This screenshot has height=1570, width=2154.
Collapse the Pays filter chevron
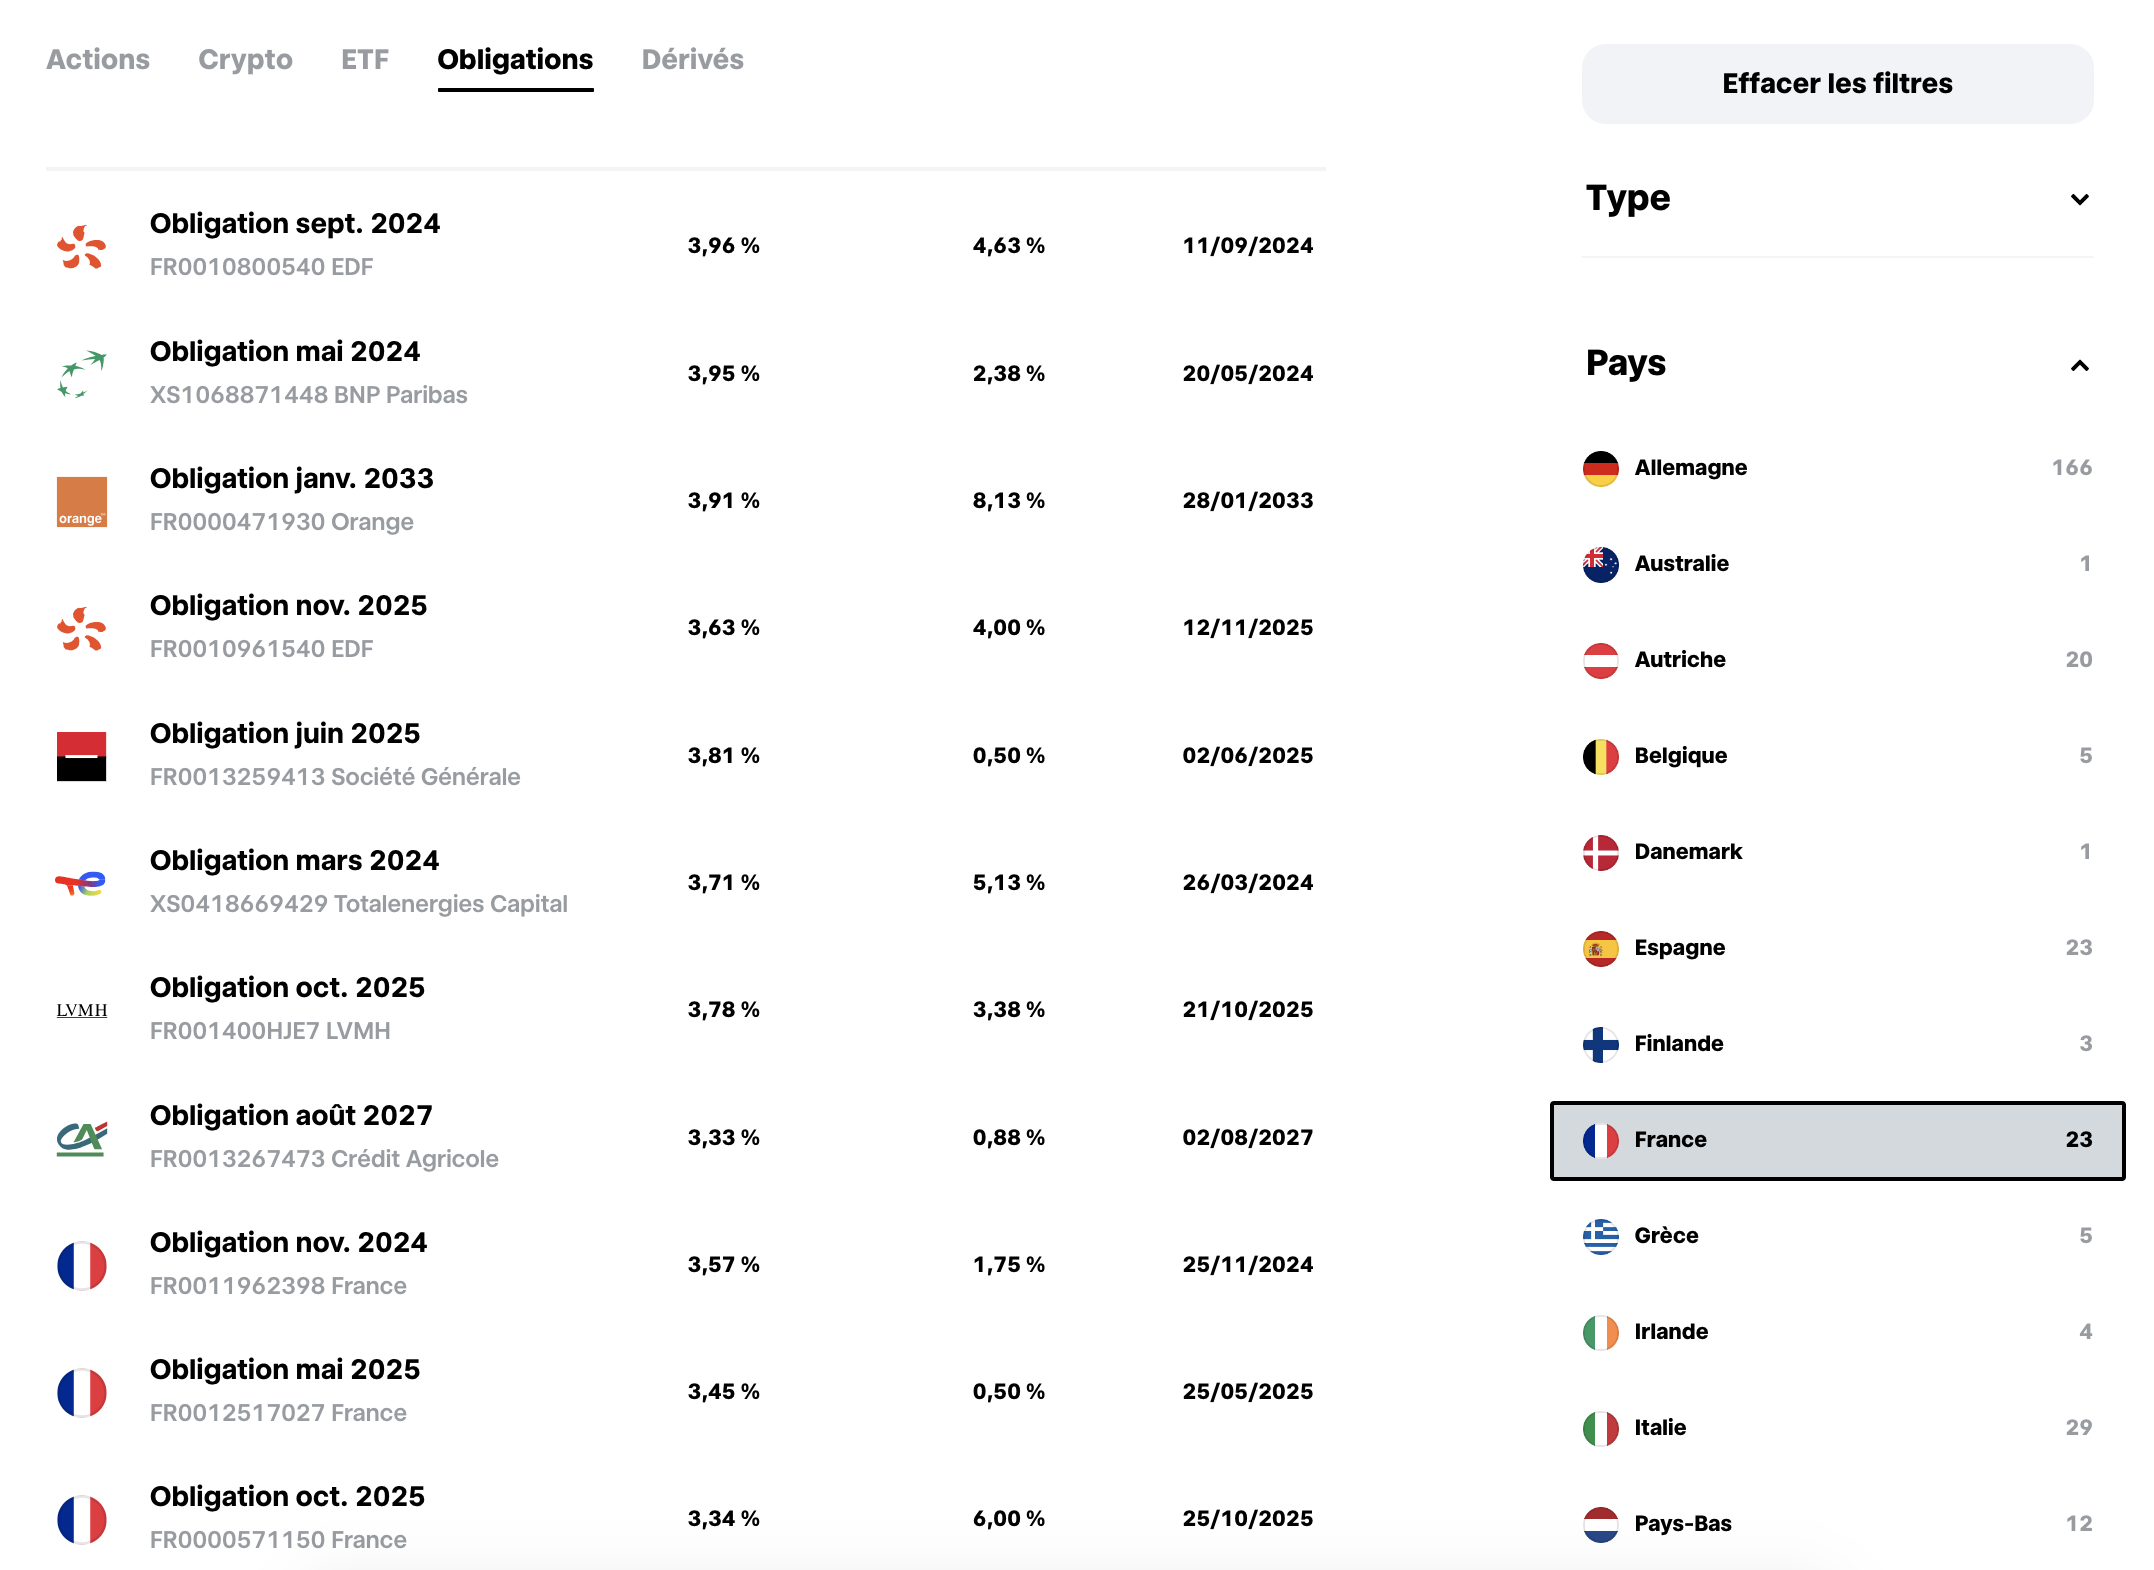coord(2079,365)
